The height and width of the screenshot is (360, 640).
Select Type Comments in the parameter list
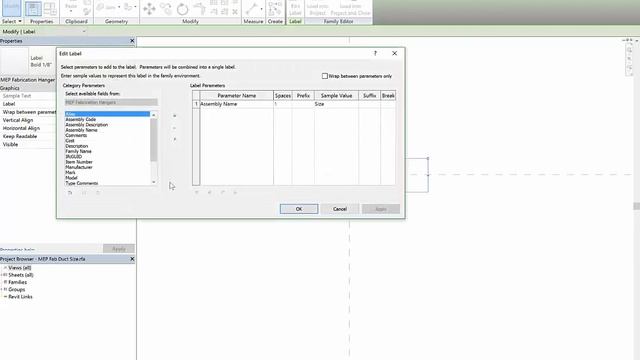[82, 183]
